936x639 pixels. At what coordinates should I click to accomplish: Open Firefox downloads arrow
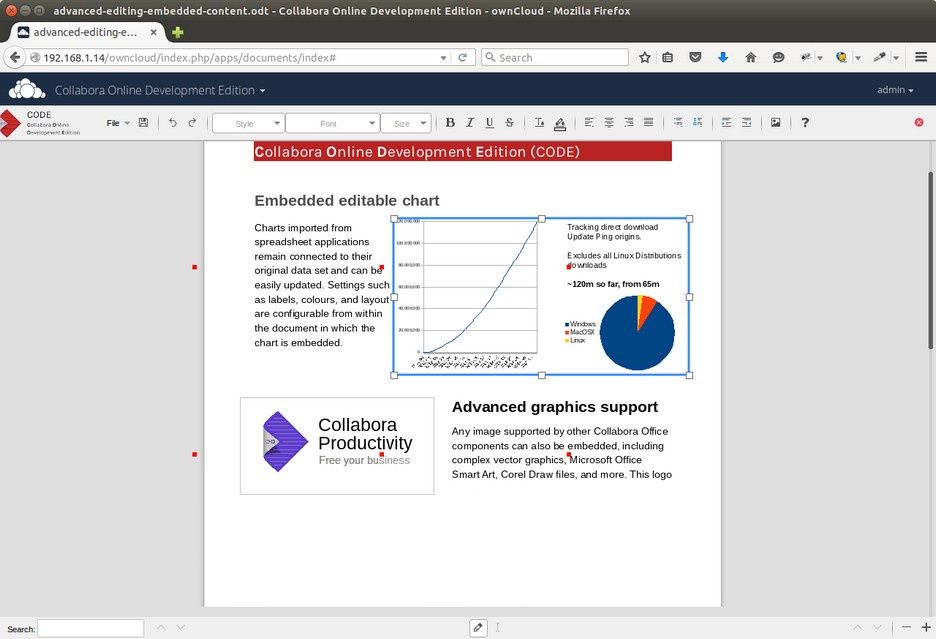point(723,57)
